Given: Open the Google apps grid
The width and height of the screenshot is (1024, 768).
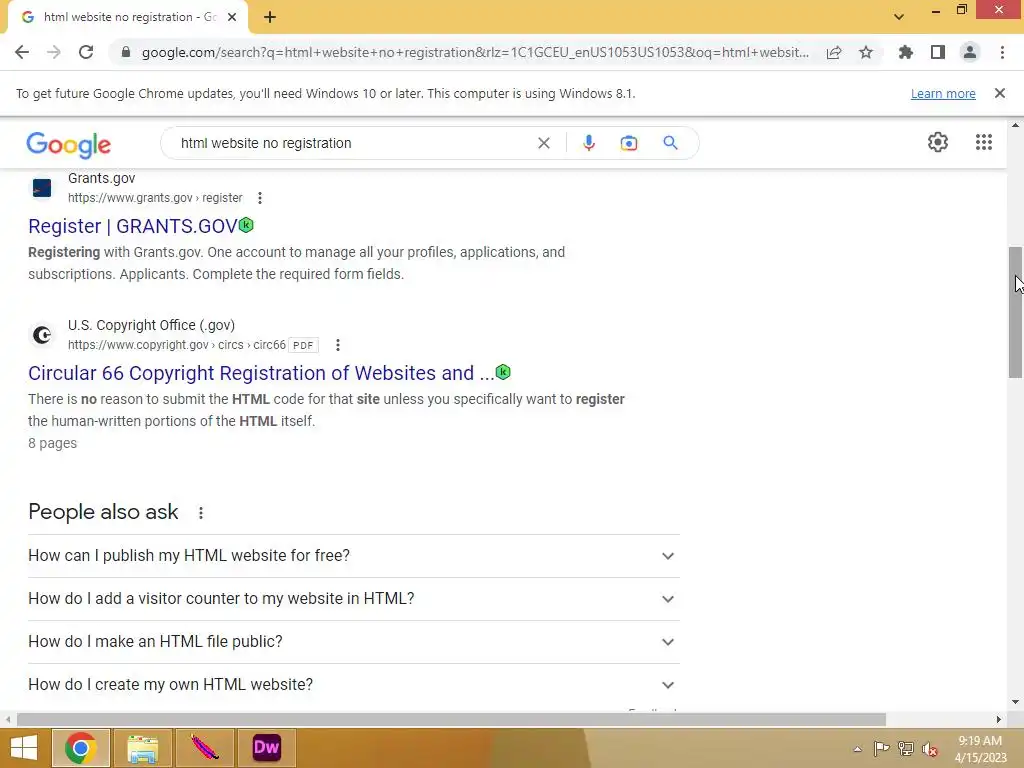Looking at the screenshot, I should [x=984, y=142].
